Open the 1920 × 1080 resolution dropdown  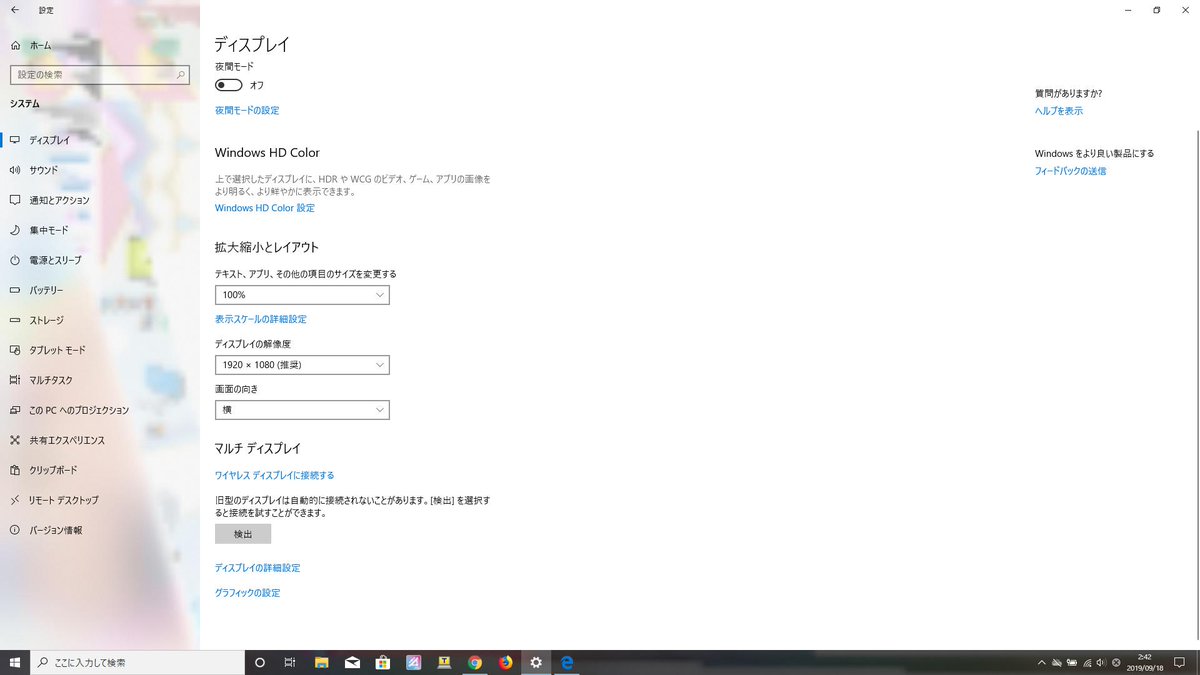[302, 365]
